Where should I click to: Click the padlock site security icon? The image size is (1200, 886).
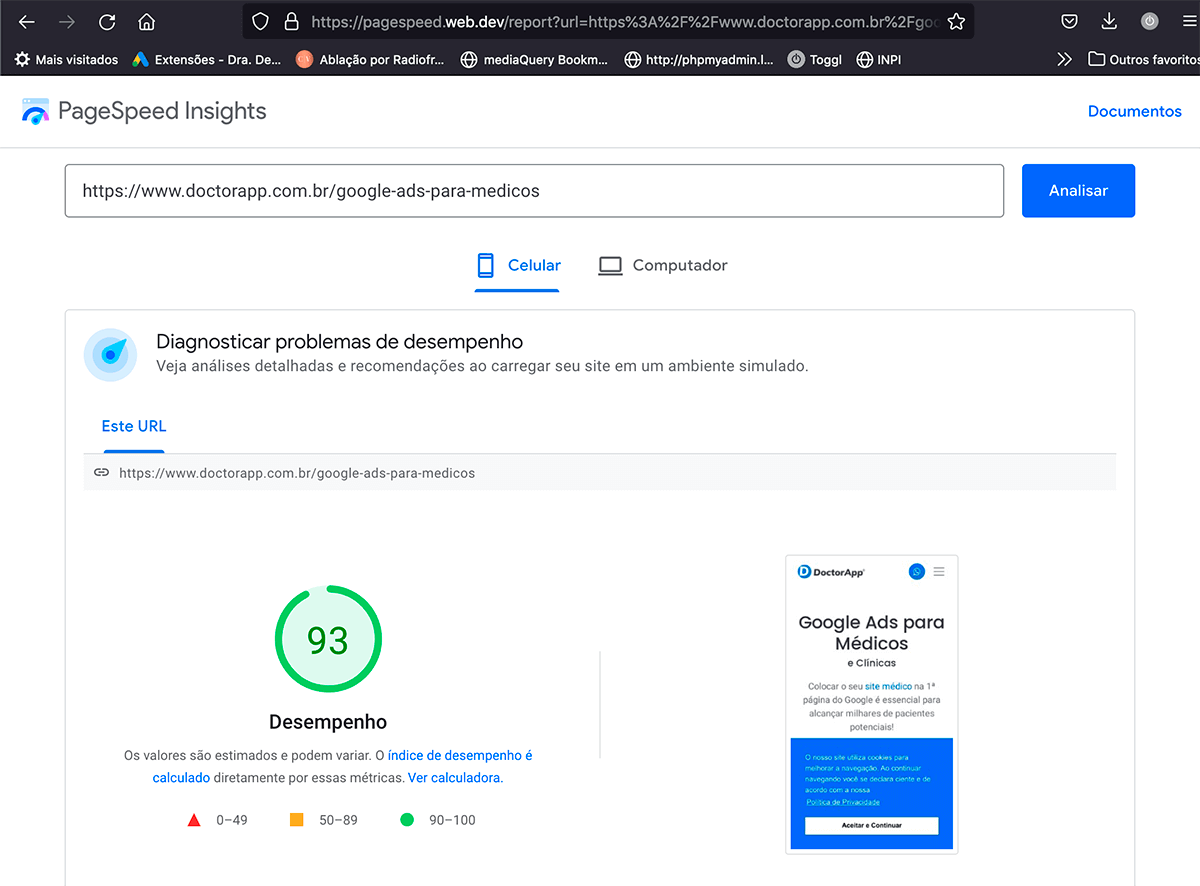tap(291, 21)
